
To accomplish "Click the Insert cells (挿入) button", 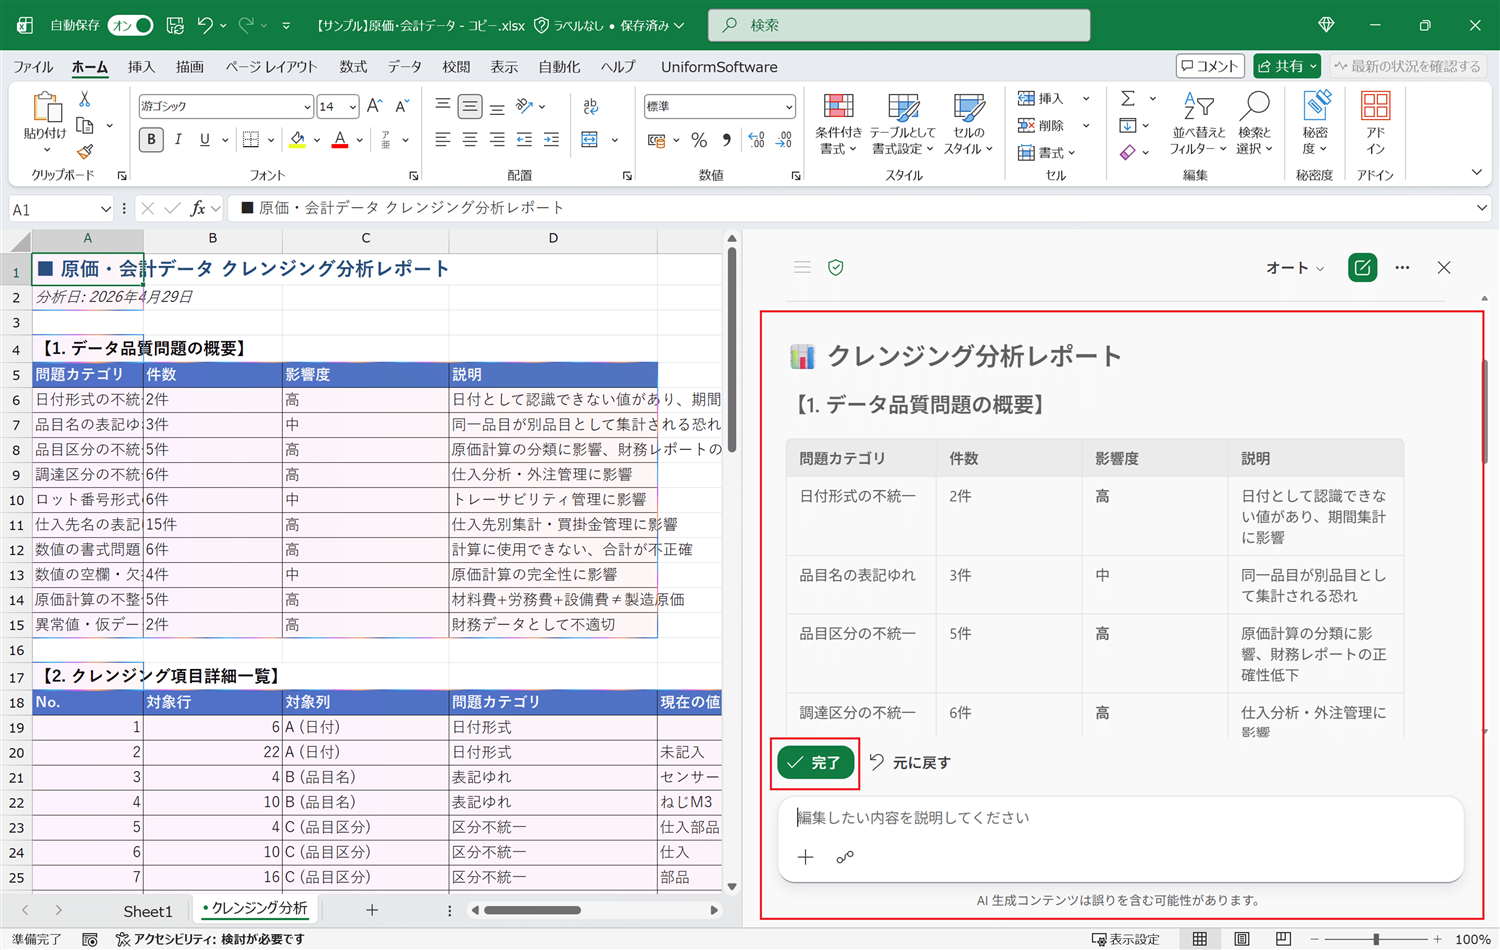I will [x=1041, y=98].
